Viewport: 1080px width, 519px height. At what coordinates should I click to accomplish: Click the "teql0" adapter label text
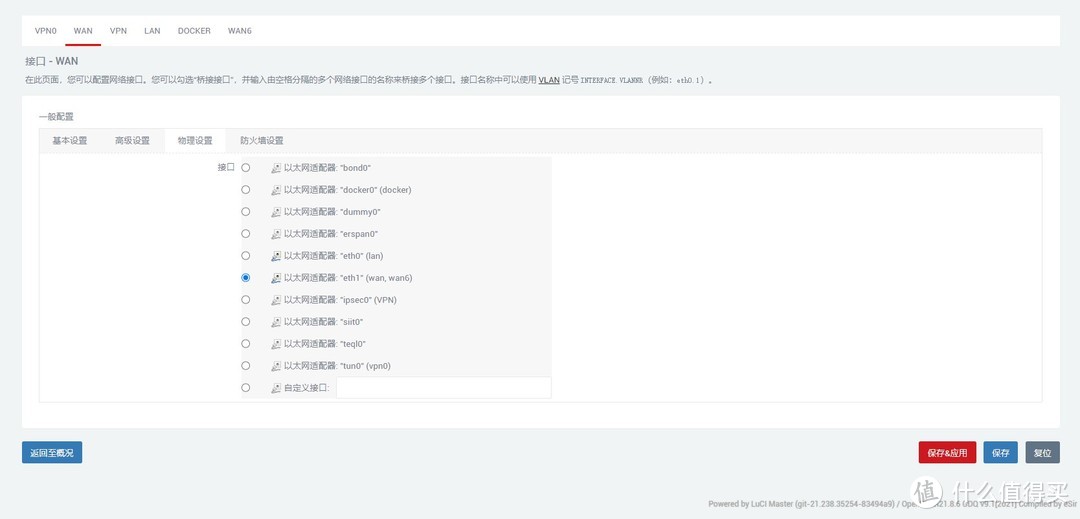coord(324,344)
